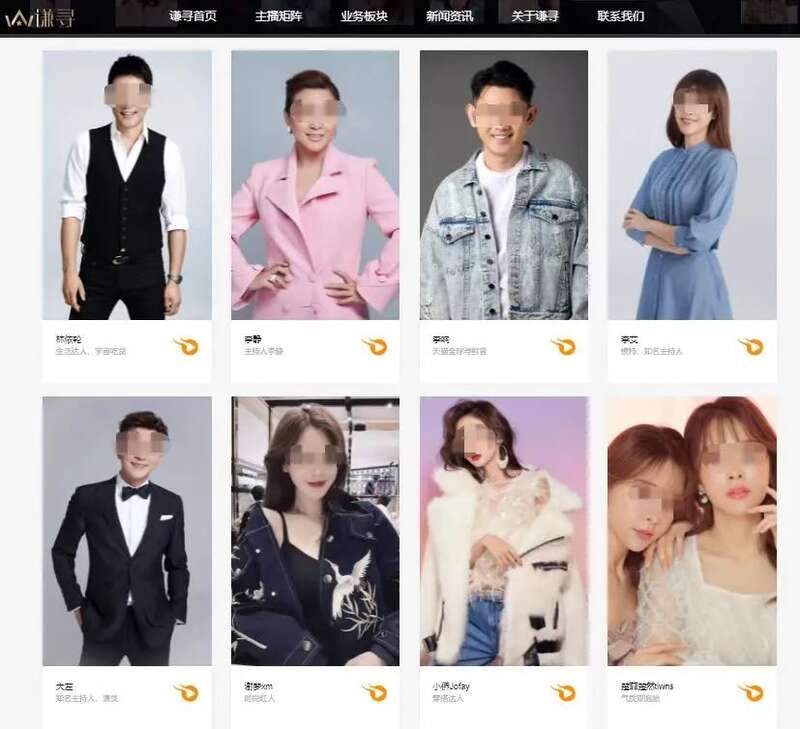Click the orange flame icon on 林依轮's card

pyautogui.click(x=186, y=346)
